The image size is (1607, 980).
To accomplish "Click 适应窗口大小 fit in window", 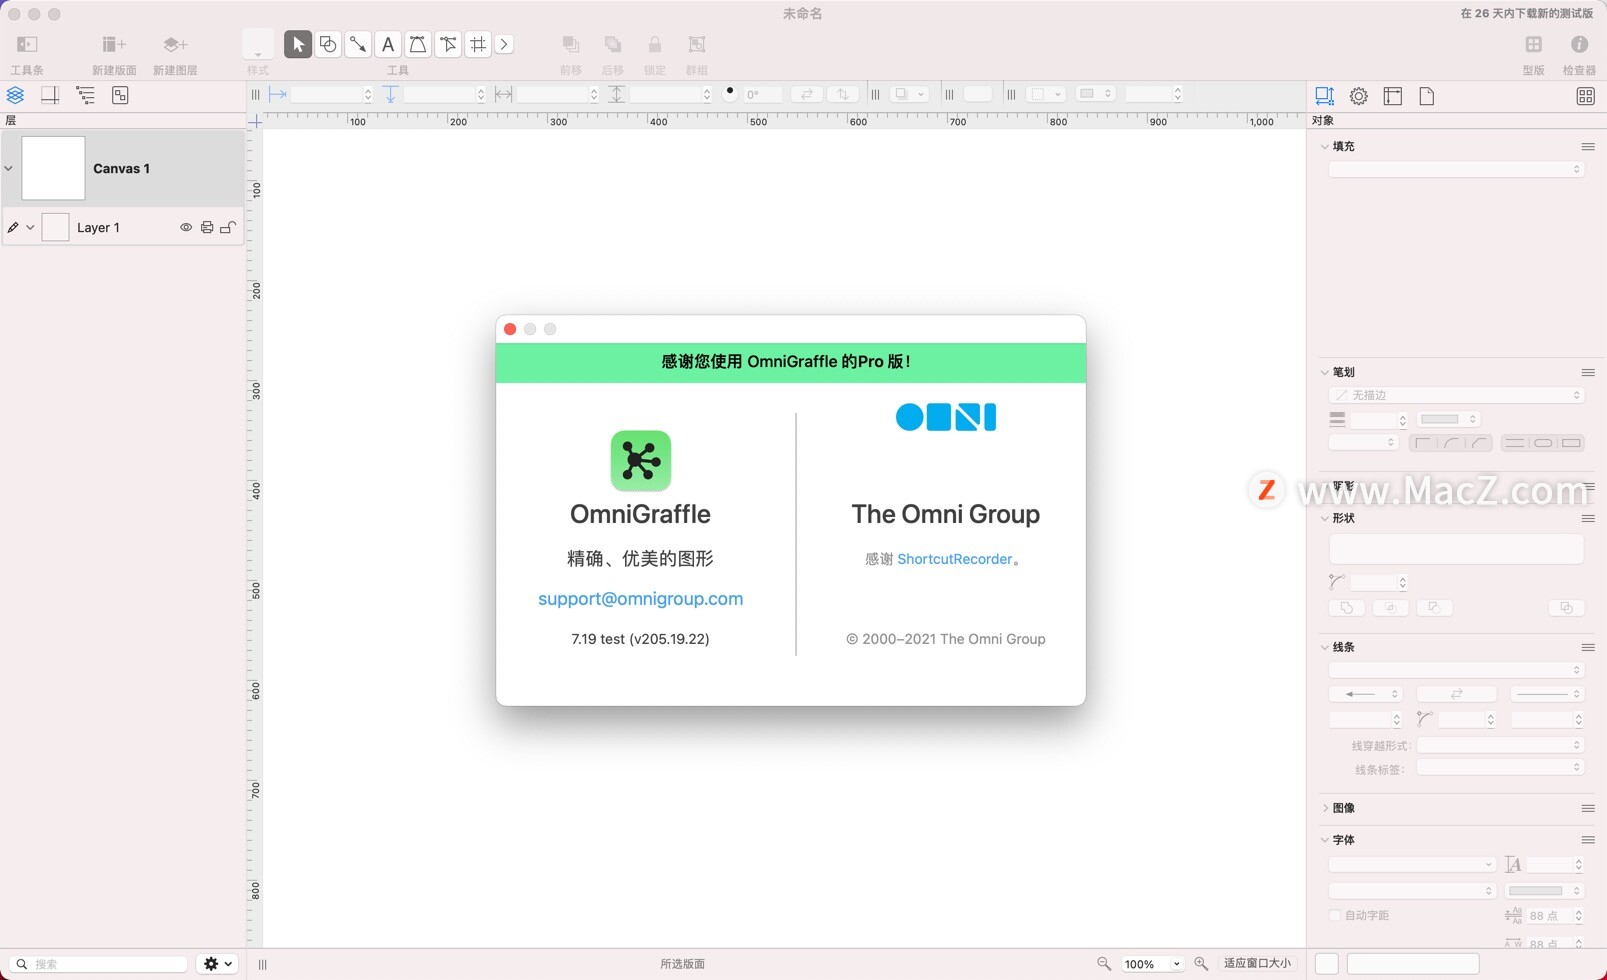I will (x=1257, y=963).
